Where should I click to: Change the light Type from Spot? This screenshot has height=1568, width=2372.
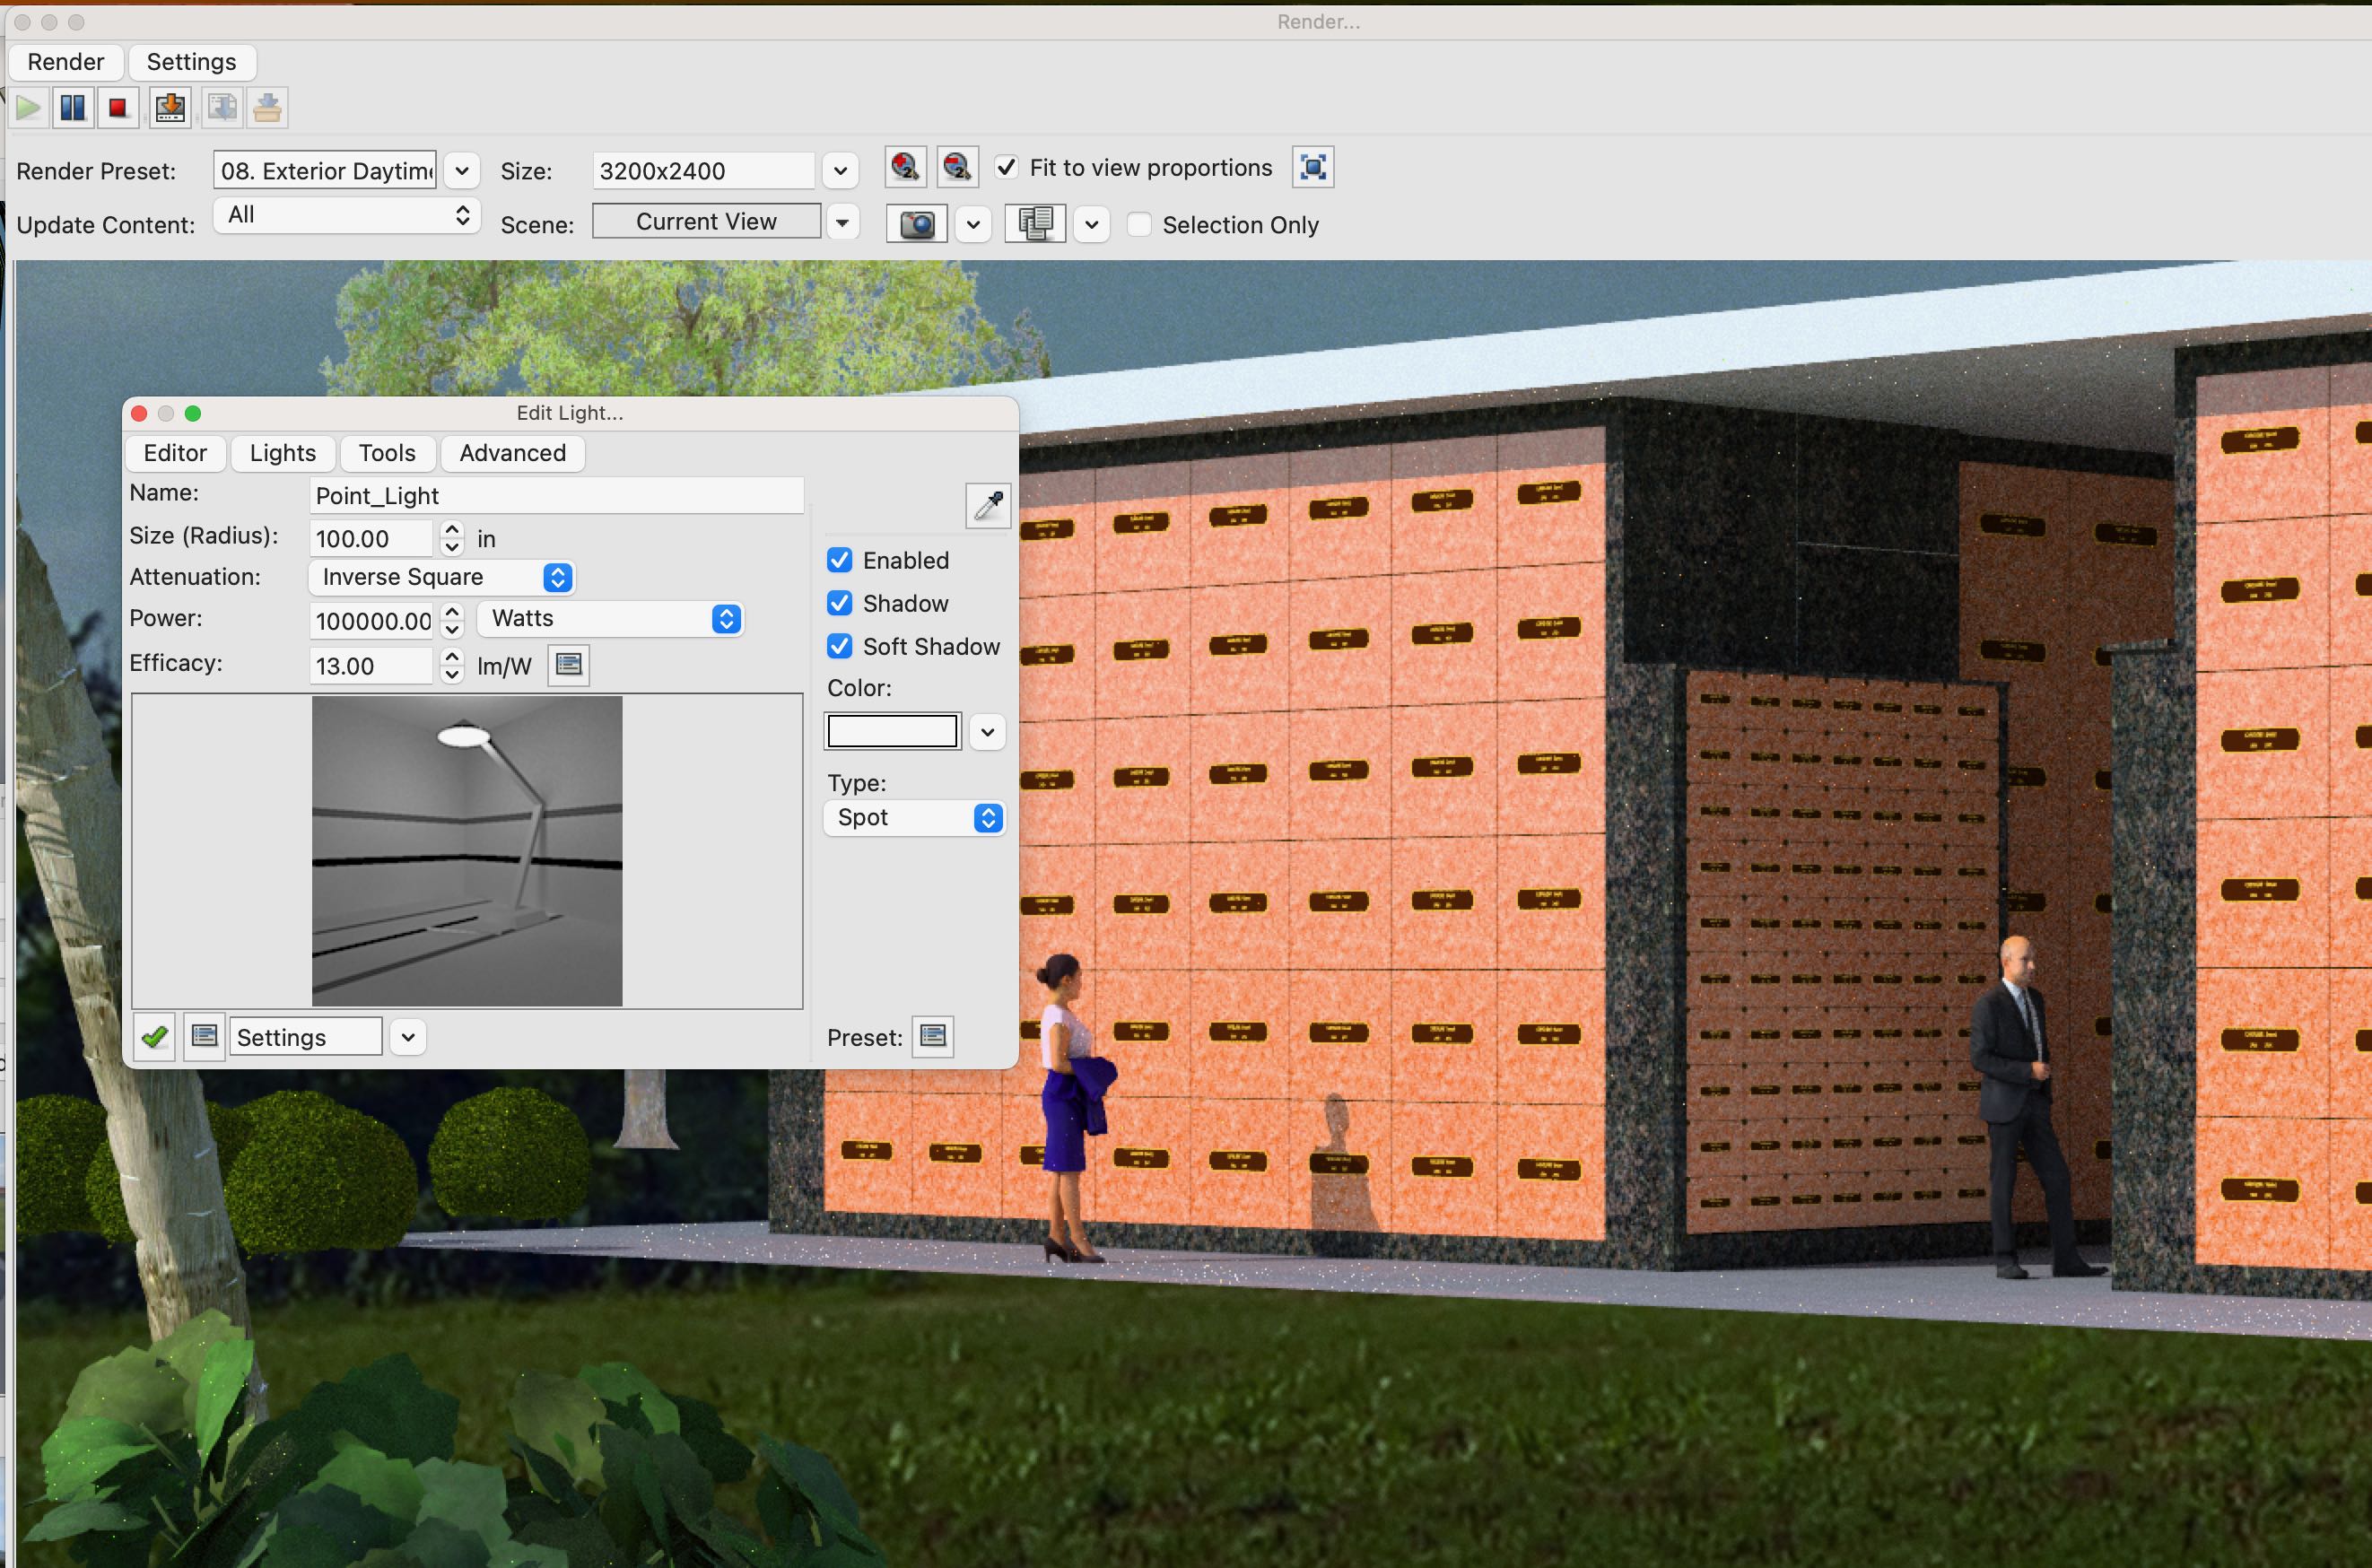coord(914,817)
